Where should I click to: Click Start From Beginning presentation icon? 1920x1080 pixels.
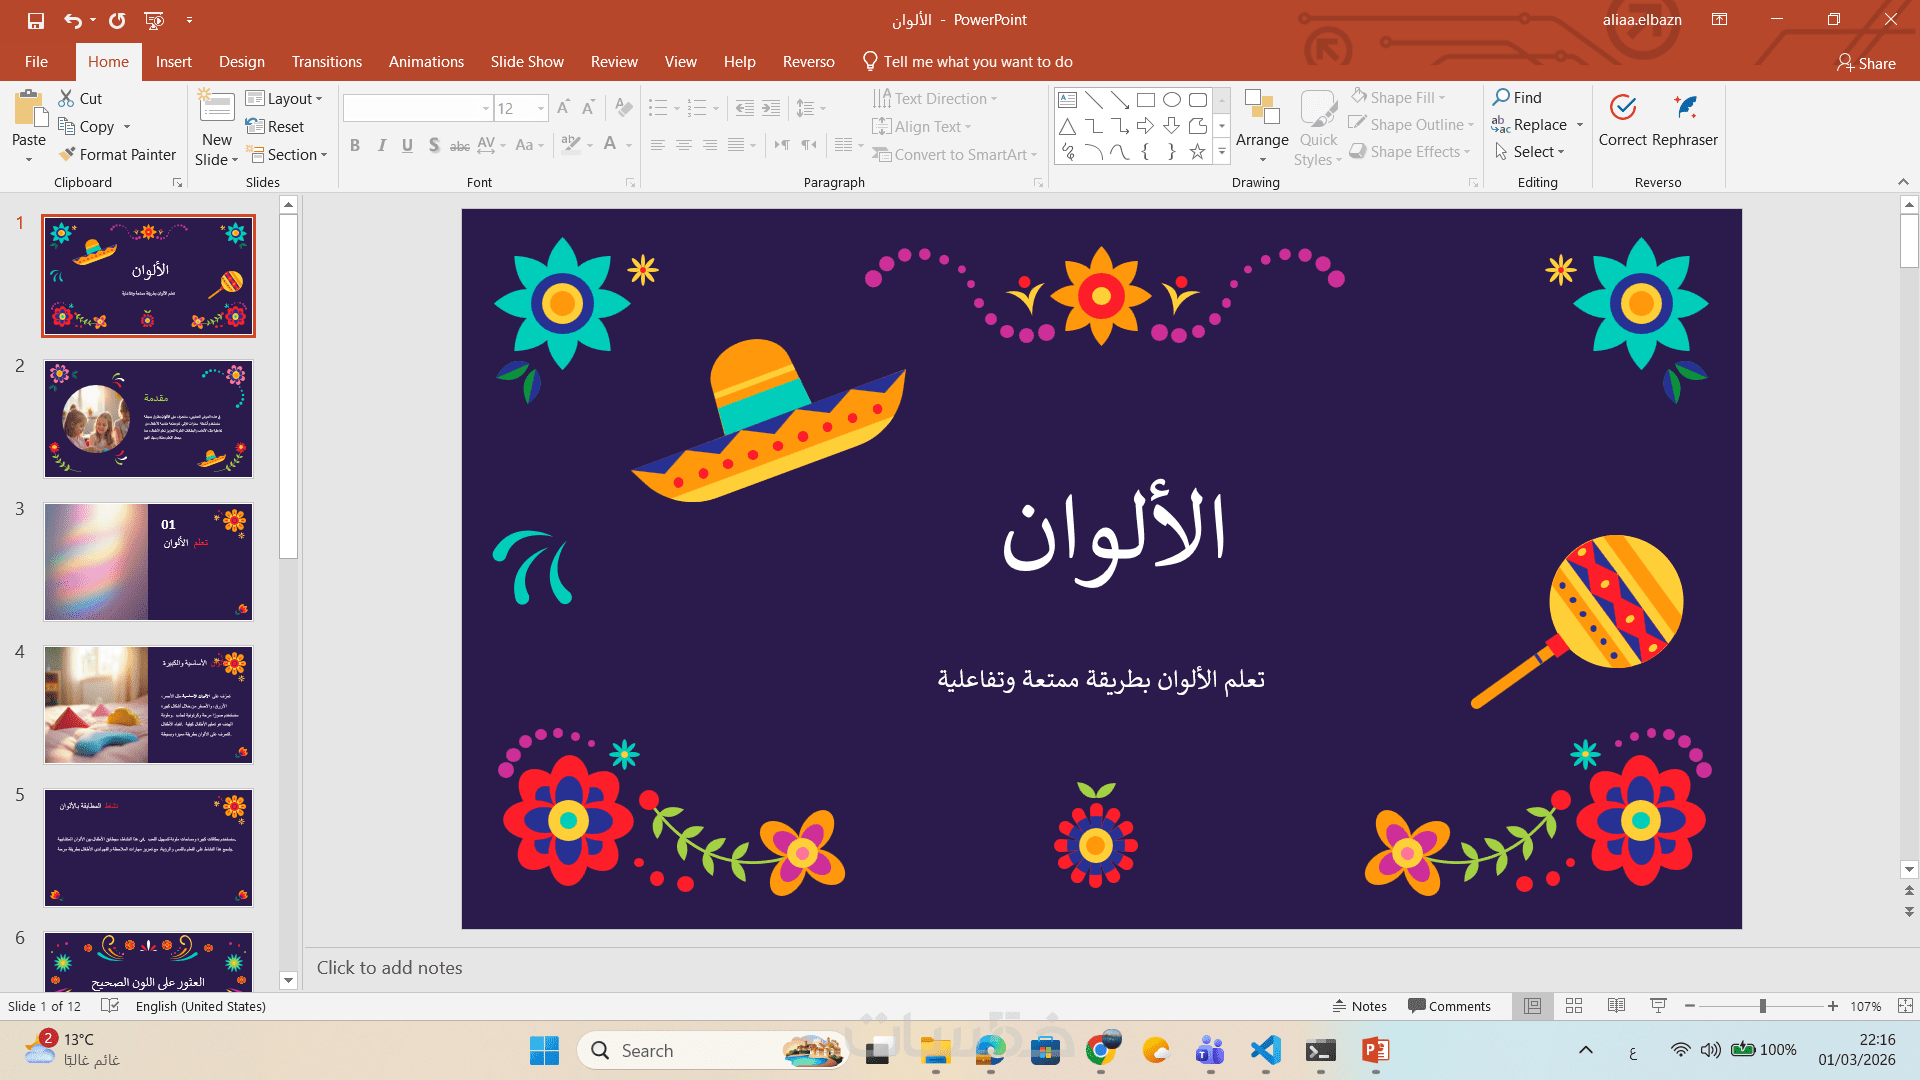[x=154, y=20]
